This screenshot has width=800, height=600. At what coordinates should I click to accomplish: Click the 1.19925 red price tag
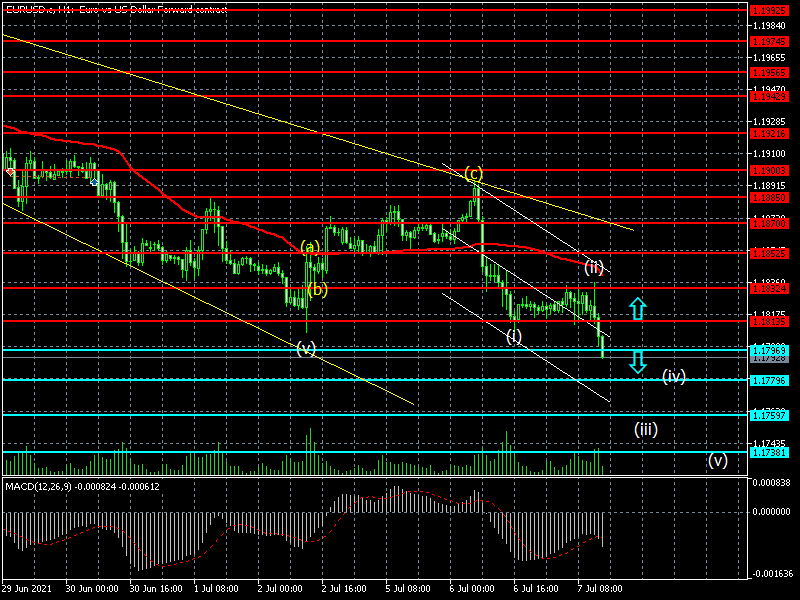[x=769, y=10]
